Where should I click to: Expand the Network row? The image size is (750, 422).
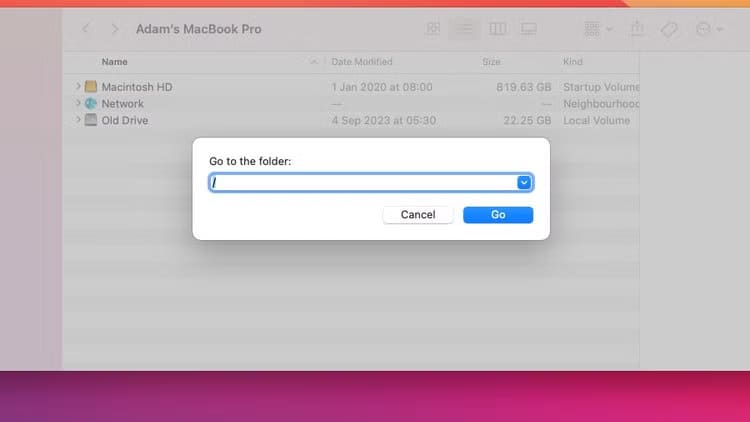coord(78,103)
